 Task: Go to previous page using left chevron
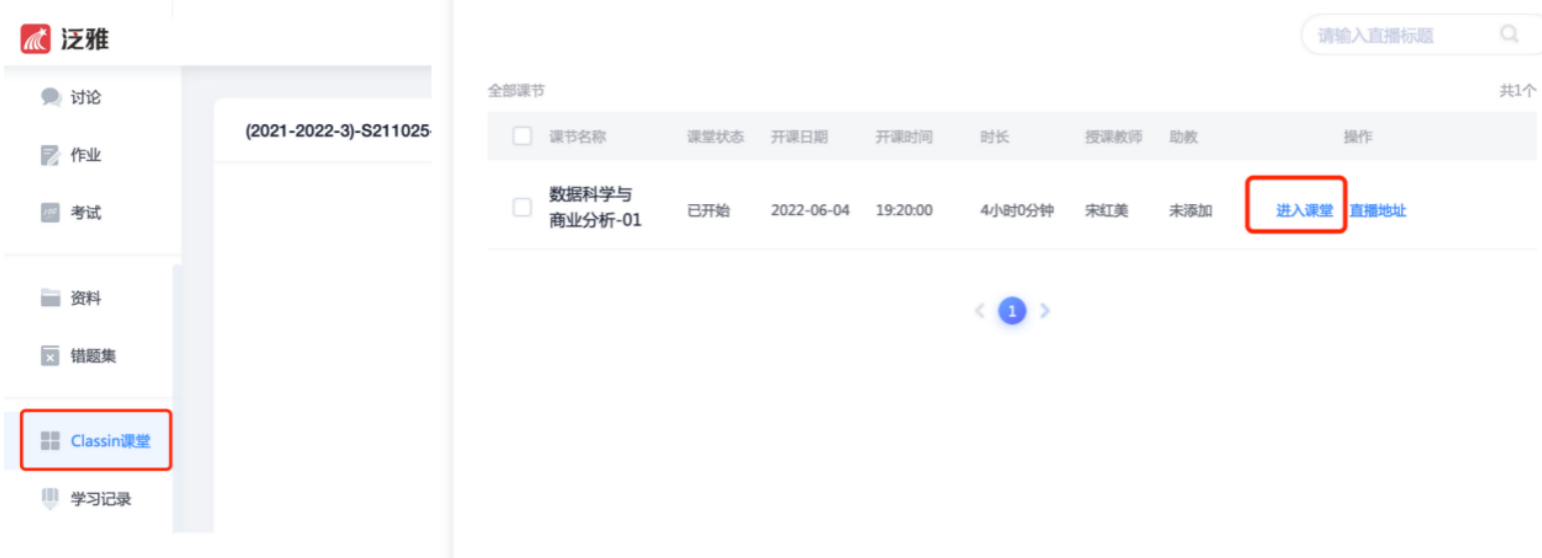(x=980, y=311)
